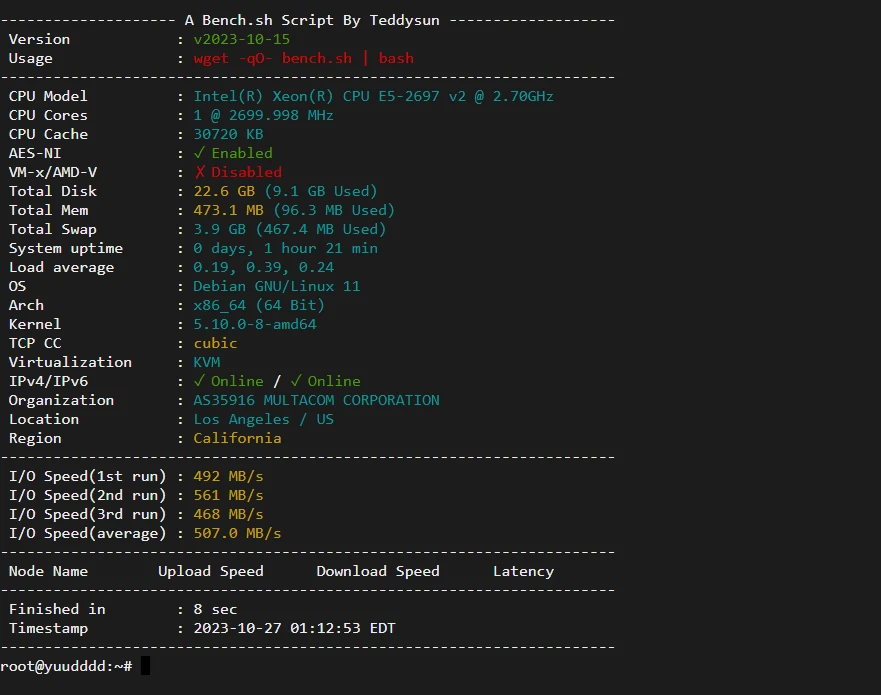Image resolution: width=881 pixels, height=695 pixels.
Task: Click the IPv4 Online checkmark
Action: pos(199,381)
